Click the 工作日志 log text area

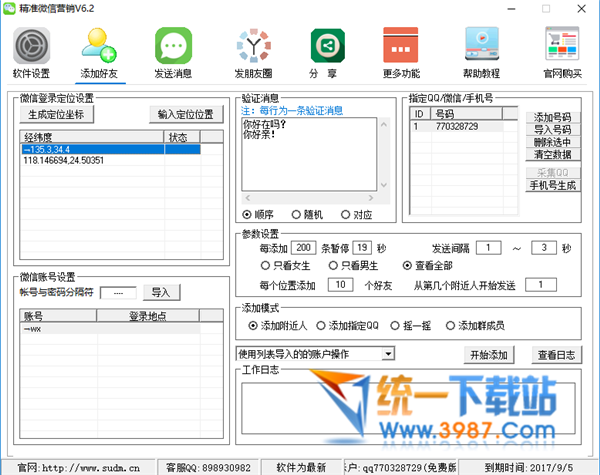408,408
